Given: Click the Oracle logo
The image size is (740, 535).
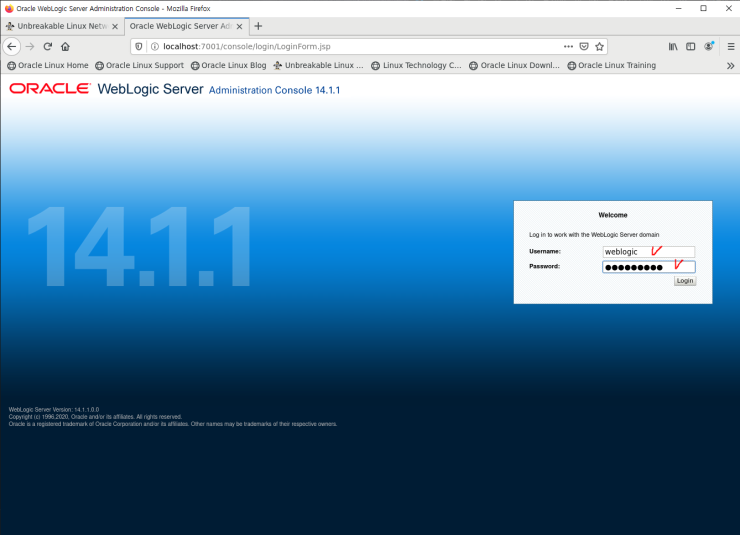Looking at the screenshot, I should 50,89.
